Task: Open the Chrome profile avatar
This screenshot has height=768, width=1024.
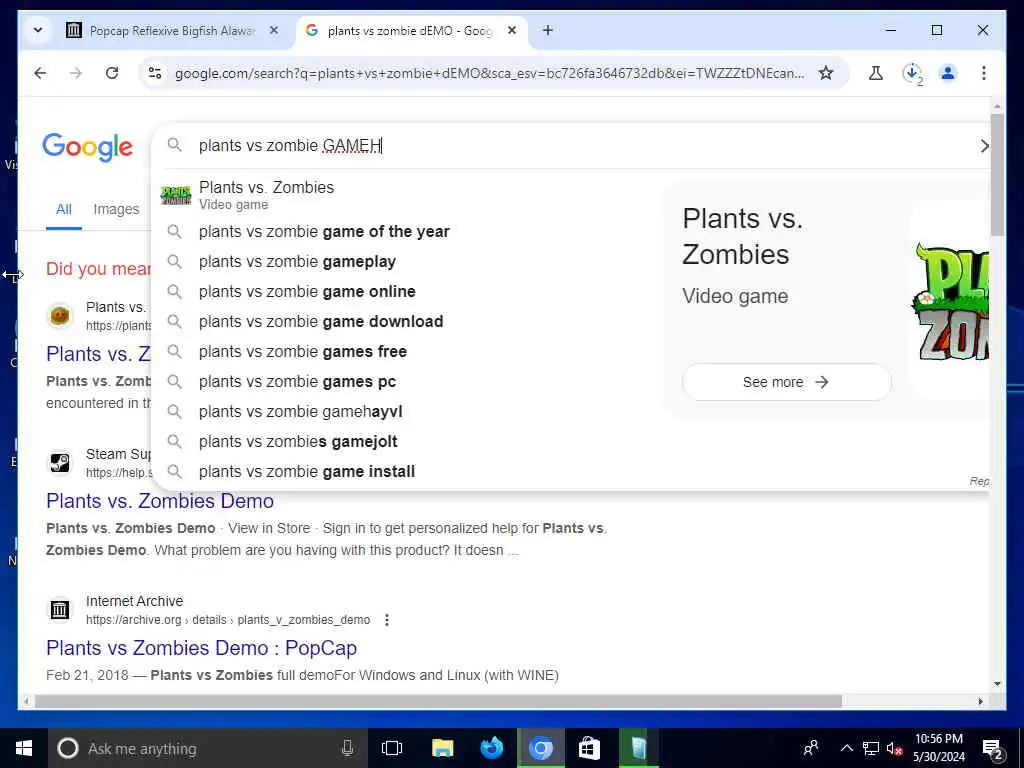Action: click(948, 73)
